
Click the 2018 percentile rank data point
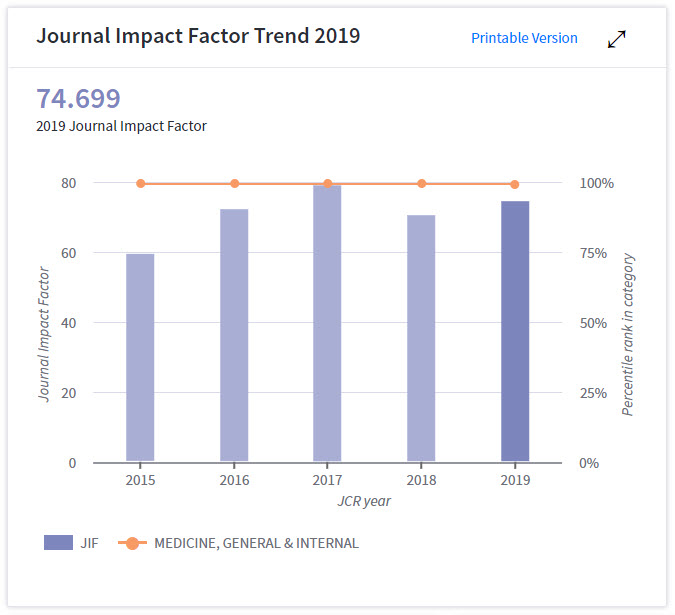421,183
